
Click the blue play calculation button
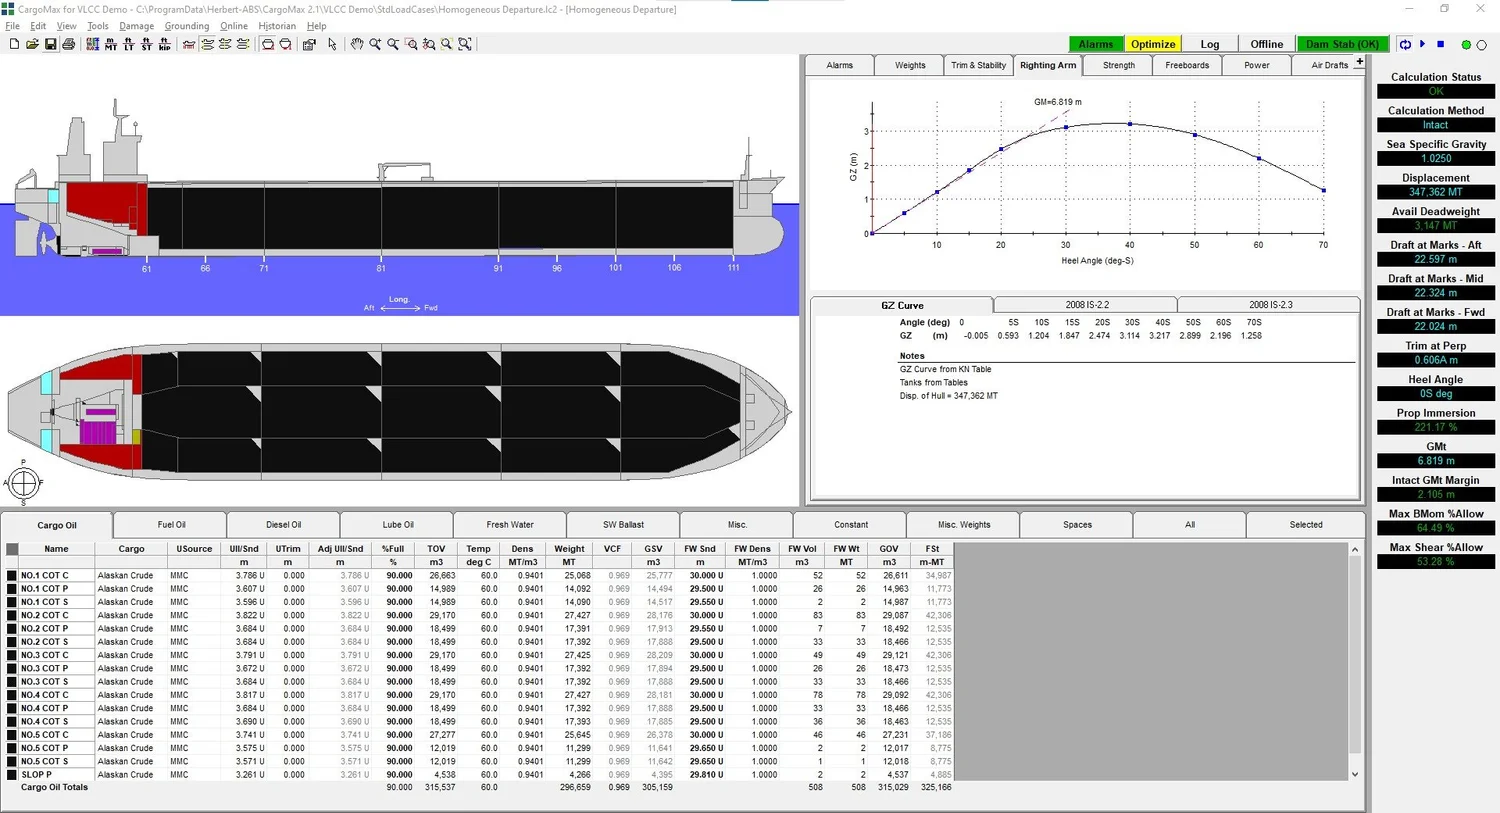coord(1422,44)
